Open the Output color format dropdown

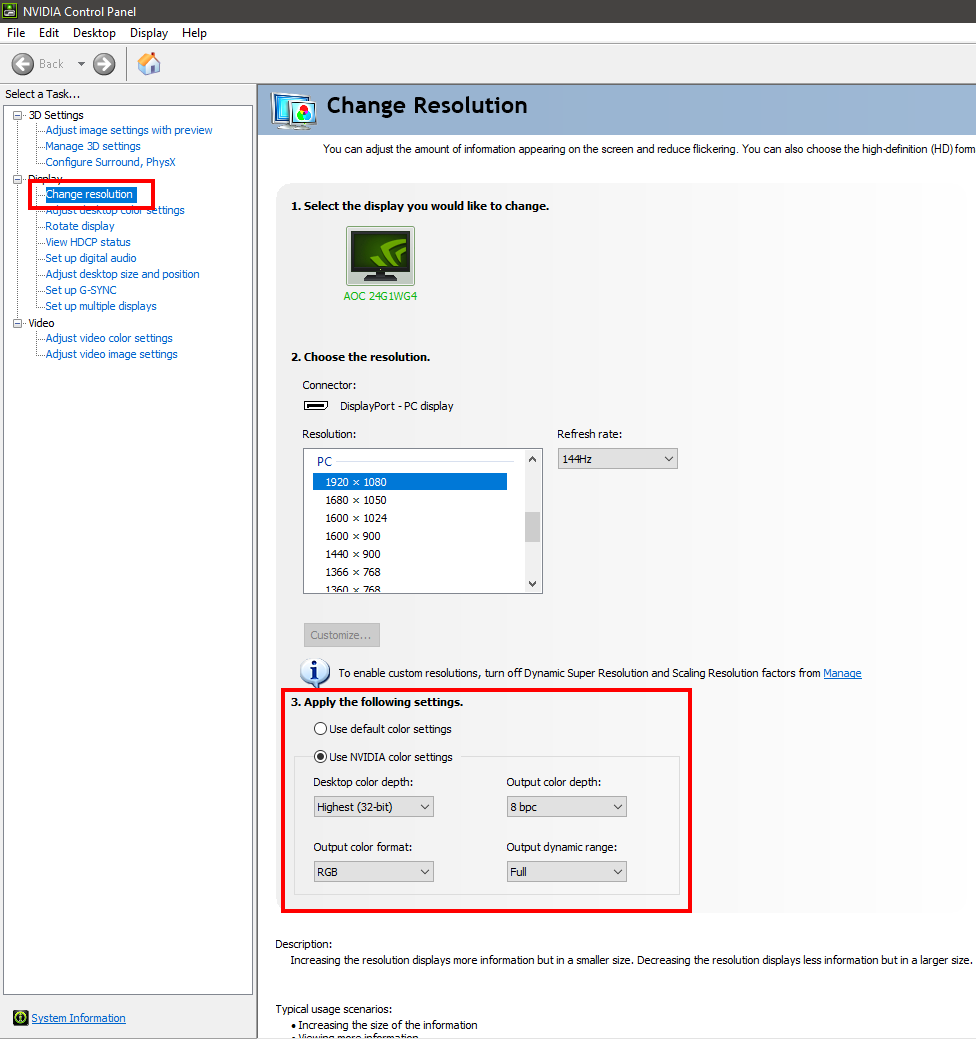(x=374, y=872)
